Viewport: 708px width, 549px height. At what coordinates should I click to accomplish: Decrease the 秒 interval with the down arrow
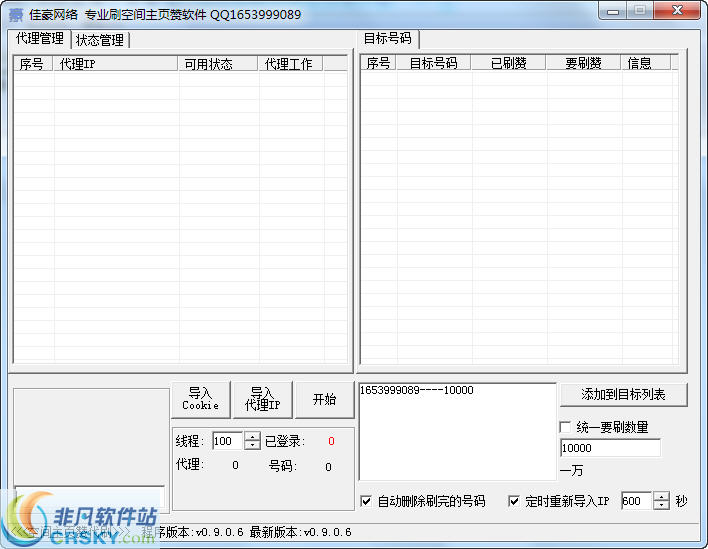(661, 505)
